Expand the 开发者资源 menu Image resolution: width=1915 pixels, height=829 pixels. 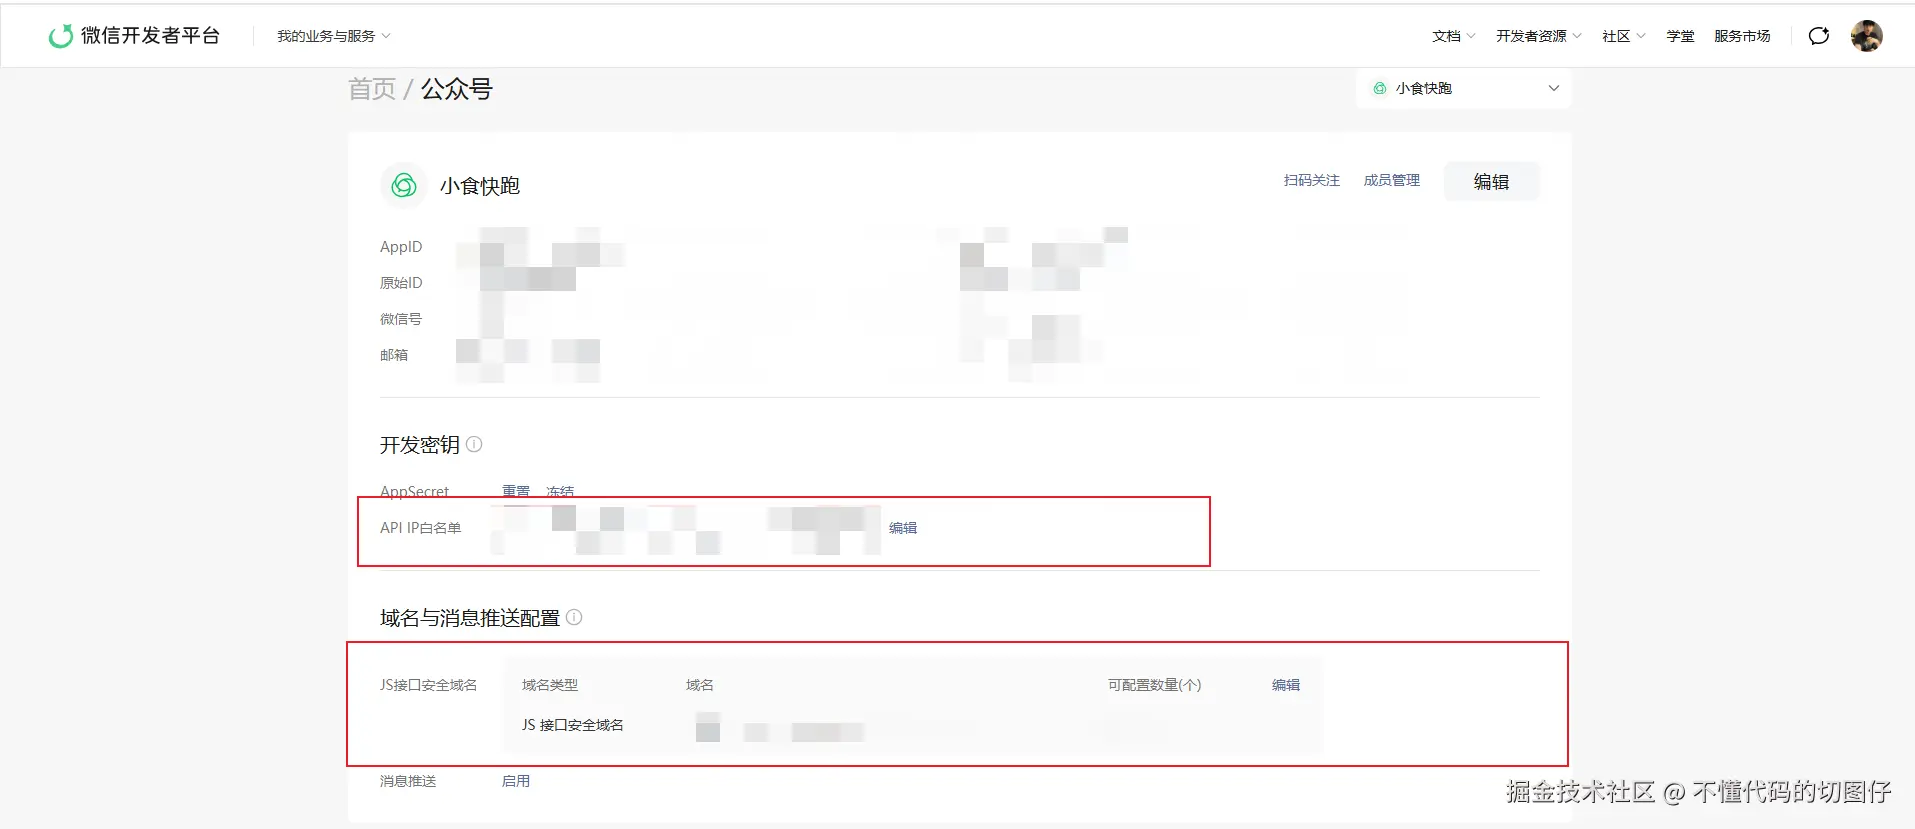pos(1538,36)
